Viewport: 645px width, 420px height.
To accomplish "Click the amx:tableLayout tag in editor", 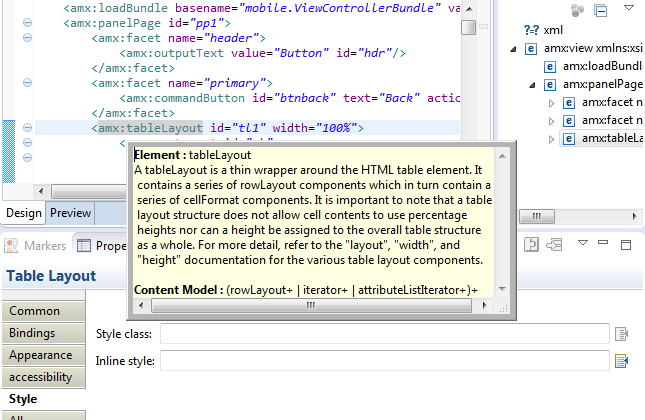I will click(x=150, y=128).
